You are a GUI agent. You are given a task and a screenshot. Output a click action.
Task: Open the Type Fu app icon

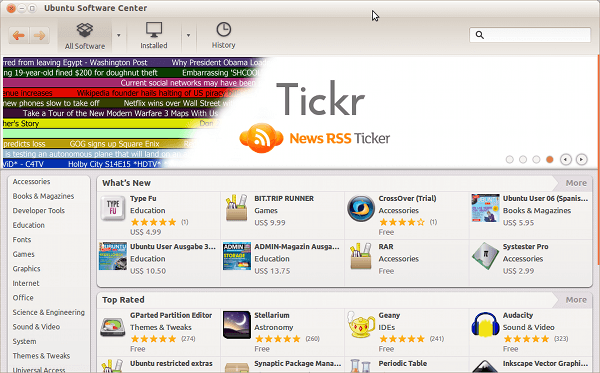coord(113,208)
